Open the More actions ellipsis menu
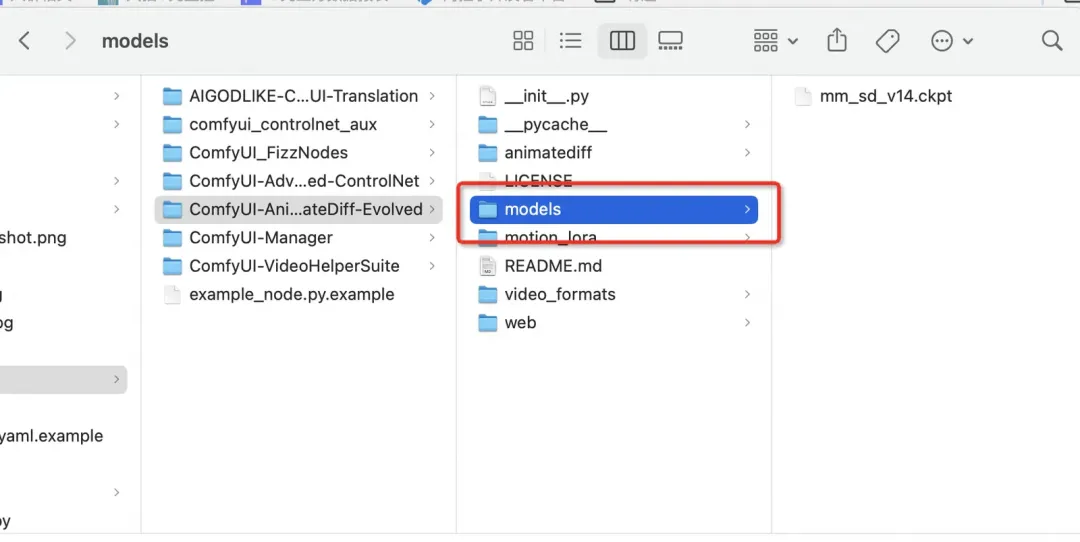 point(952,41)
